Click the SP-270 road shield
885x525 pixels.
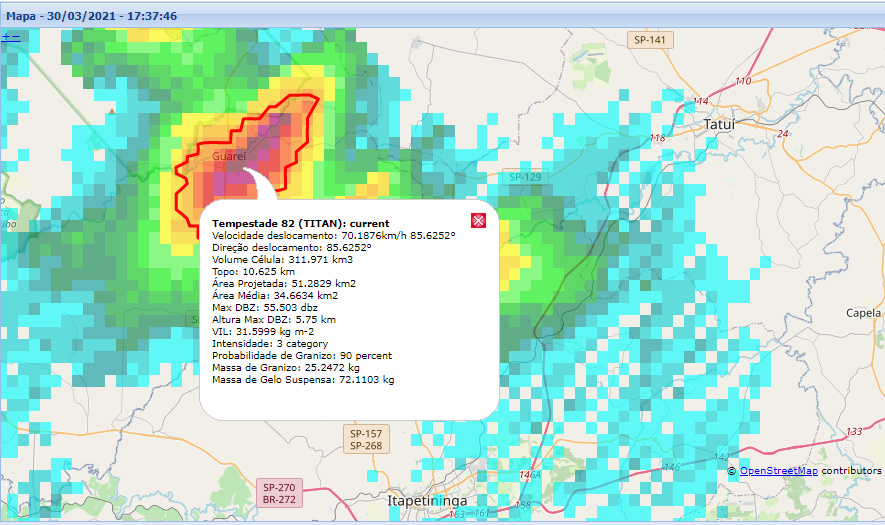coord(280,486)
